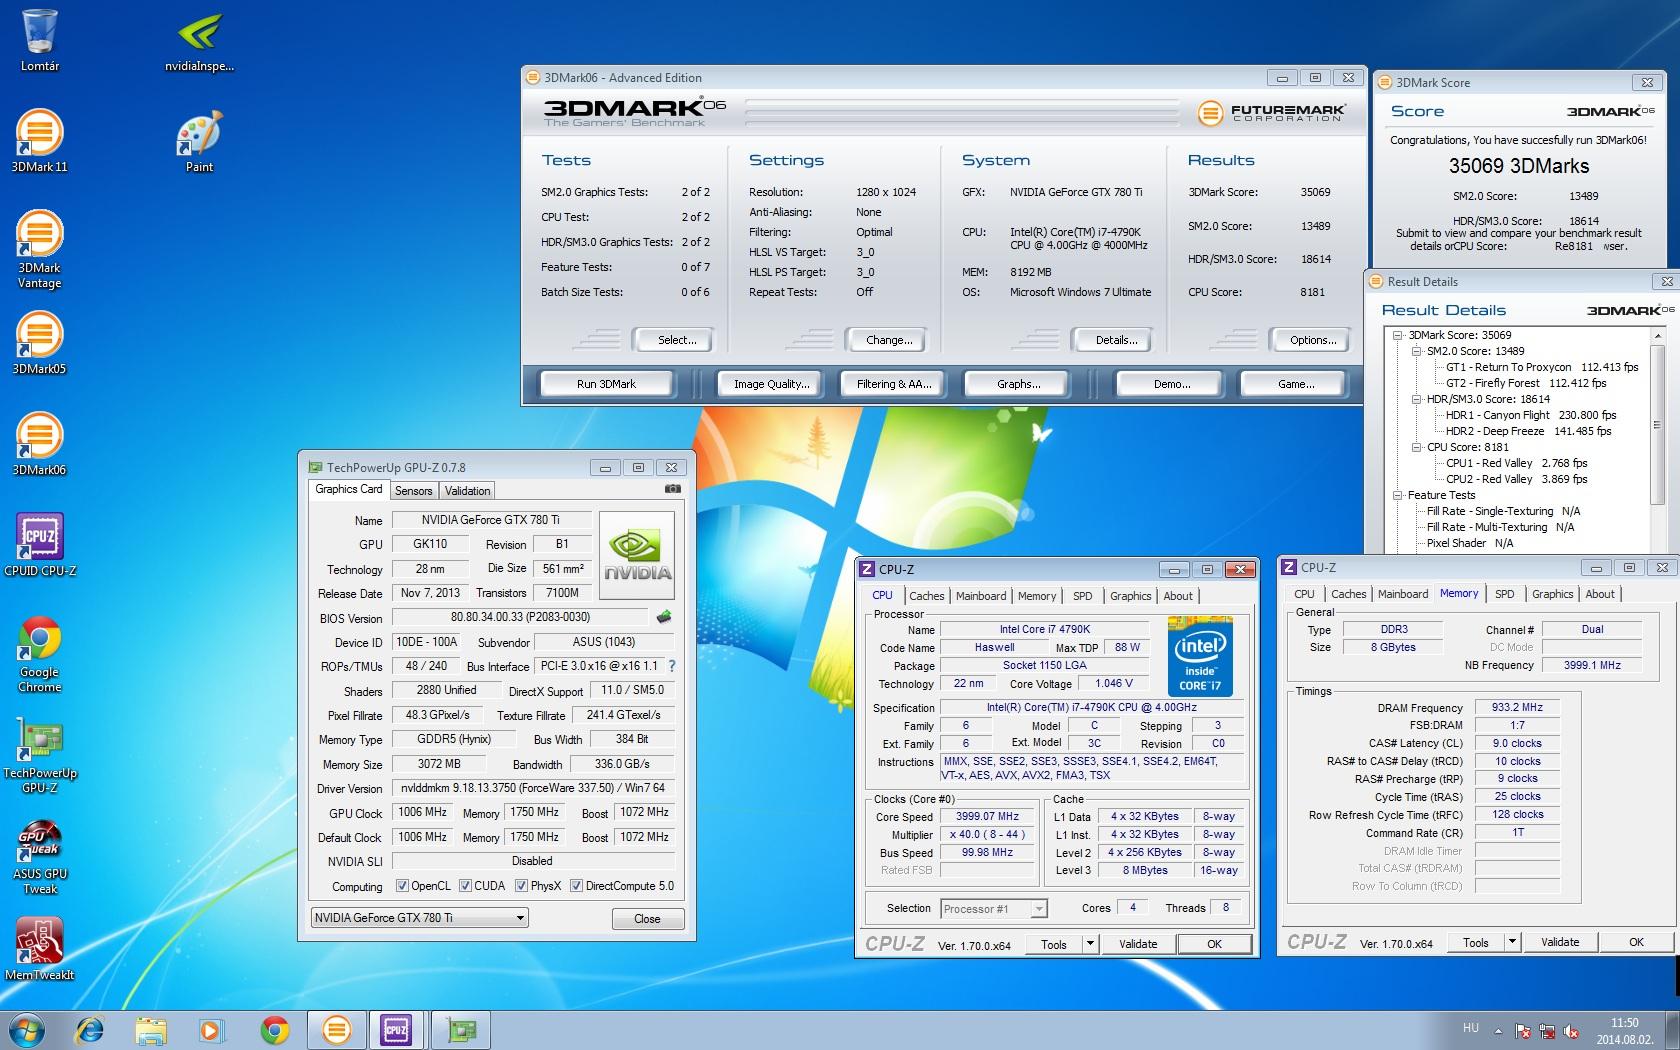Switch to the Sensors tab in GPU-Z
The height and width of the screenshot is (1050, 1680).
click(414, 491)
